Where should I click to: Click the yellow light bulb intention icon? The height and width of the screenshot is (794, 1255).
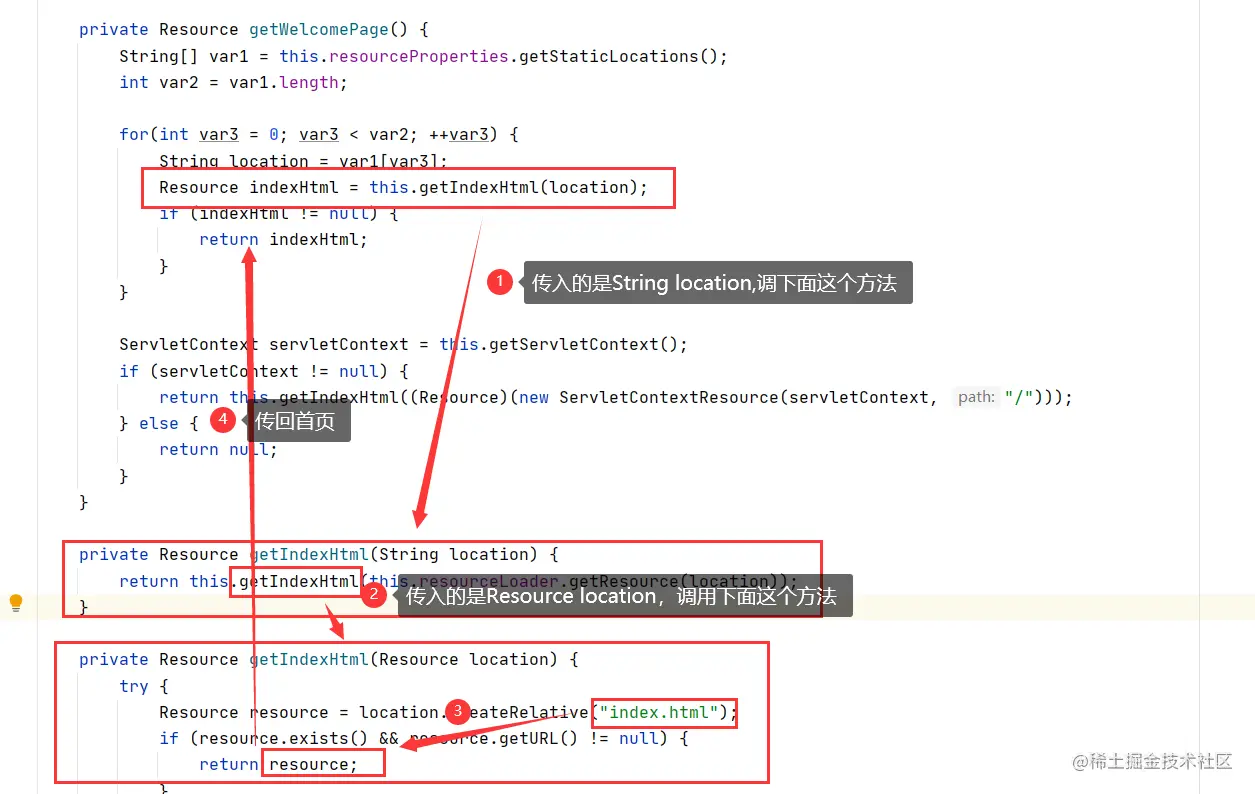pos(16,603)
